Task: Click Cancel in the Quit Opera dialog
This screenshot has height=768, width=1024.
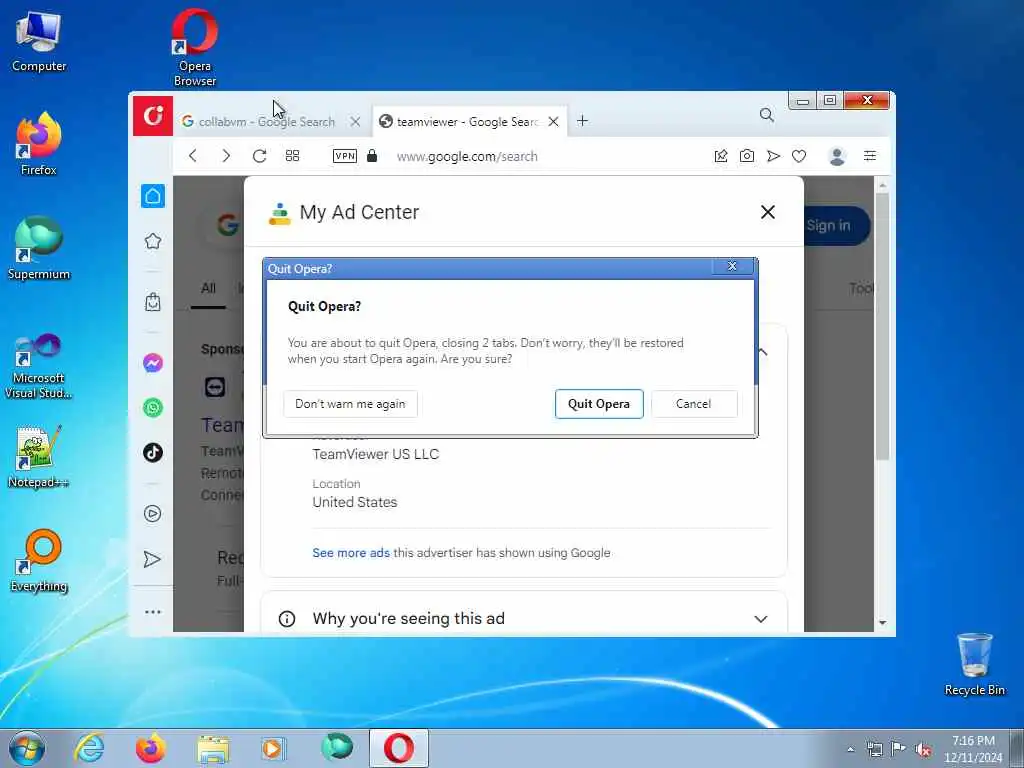Action: (694, 404)
